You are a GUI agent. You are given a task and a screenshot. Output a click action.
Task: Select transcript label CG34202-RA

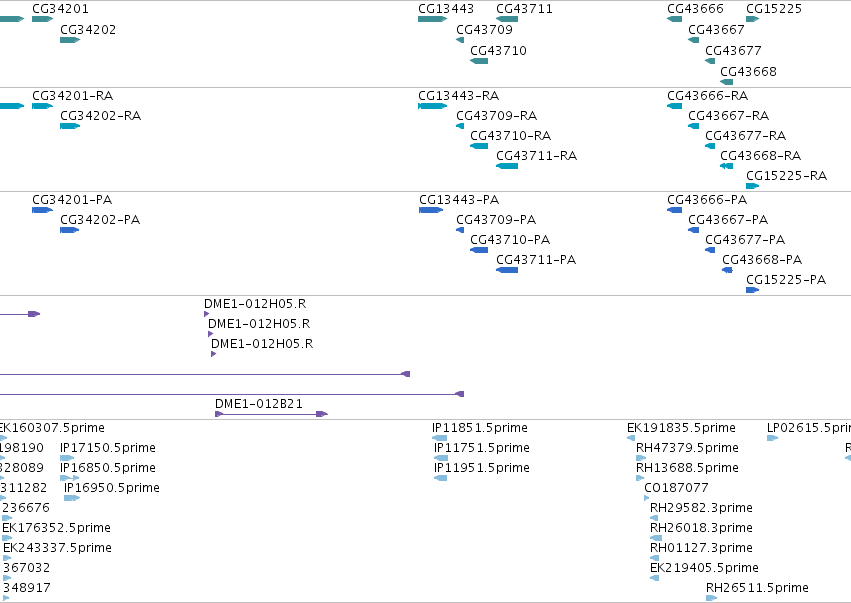[x=100, y=116]
